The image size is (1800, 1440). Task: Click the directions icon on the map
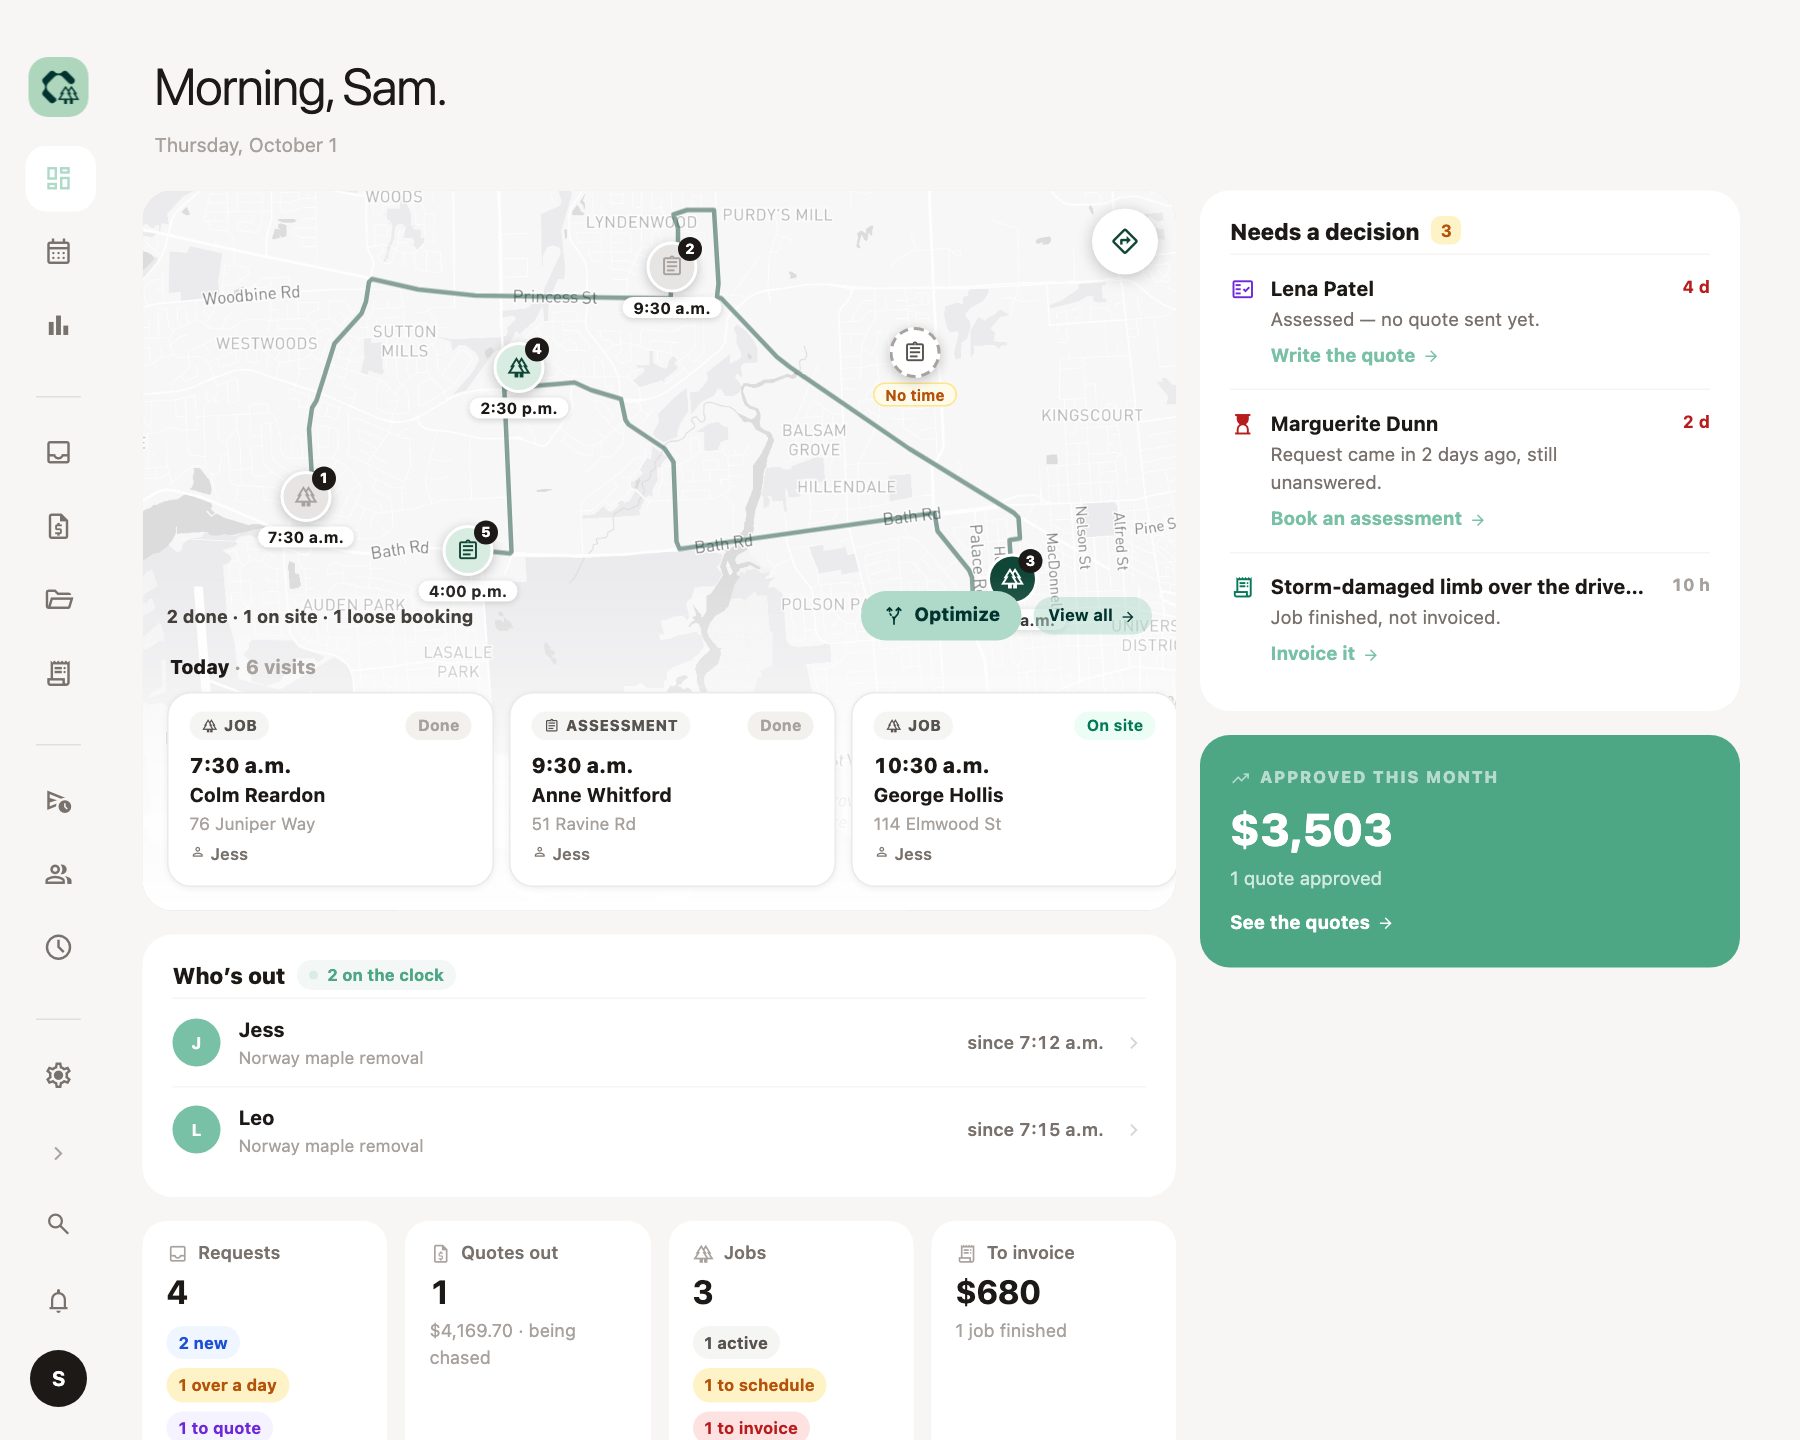[x=1125, y=241]
